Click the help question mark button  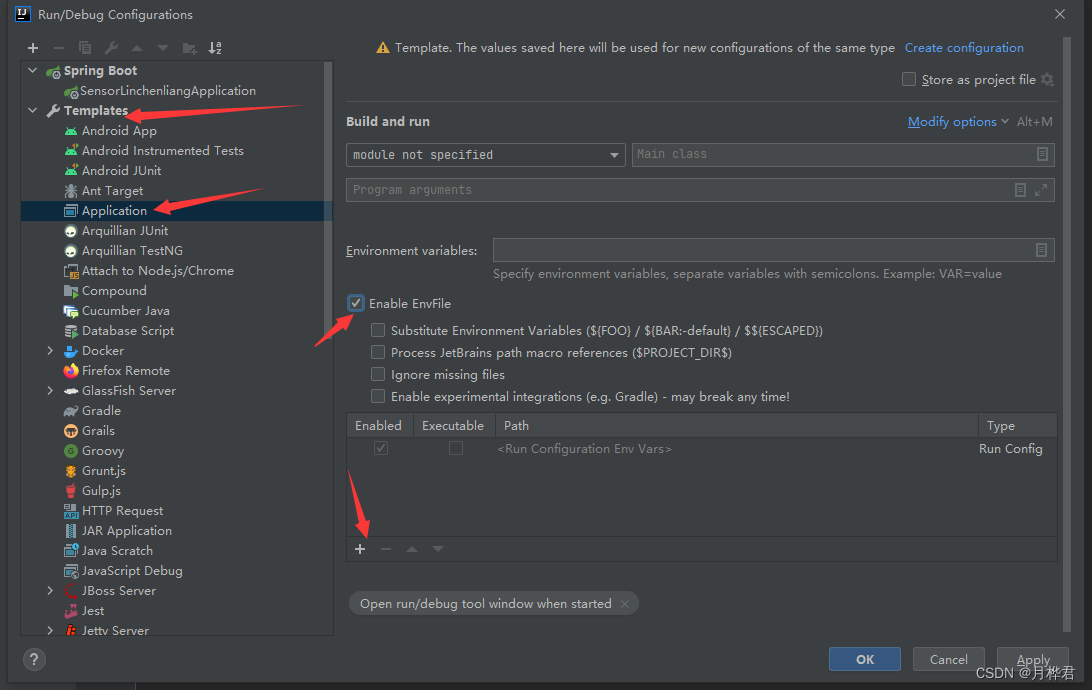33,659
